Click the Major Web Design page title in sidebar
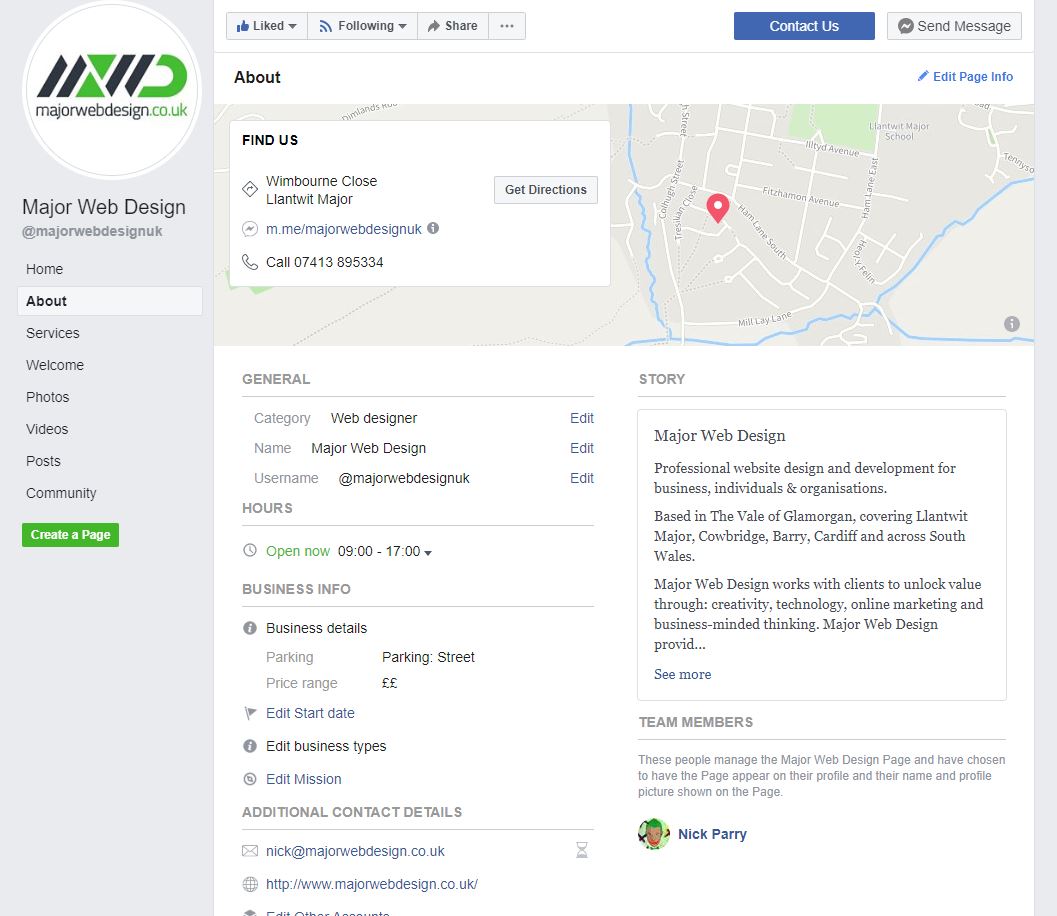 (104, 207)
